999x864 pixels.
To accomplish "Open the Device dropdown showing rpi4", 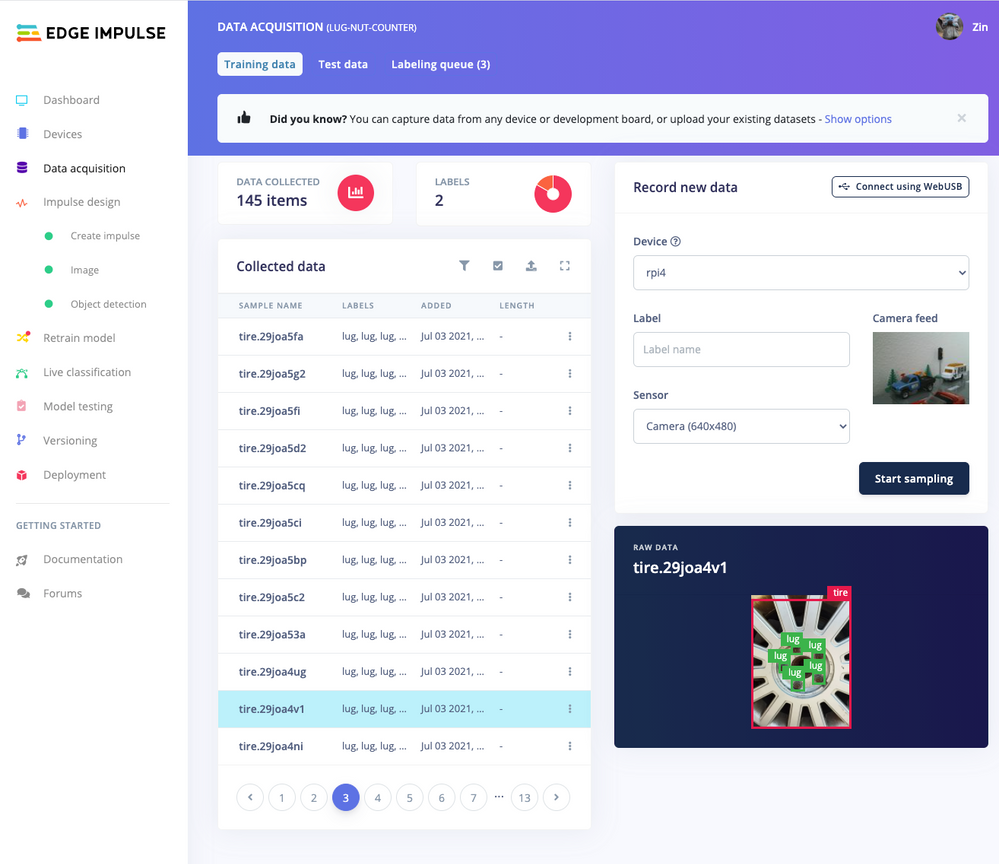I will pos(801,273).
